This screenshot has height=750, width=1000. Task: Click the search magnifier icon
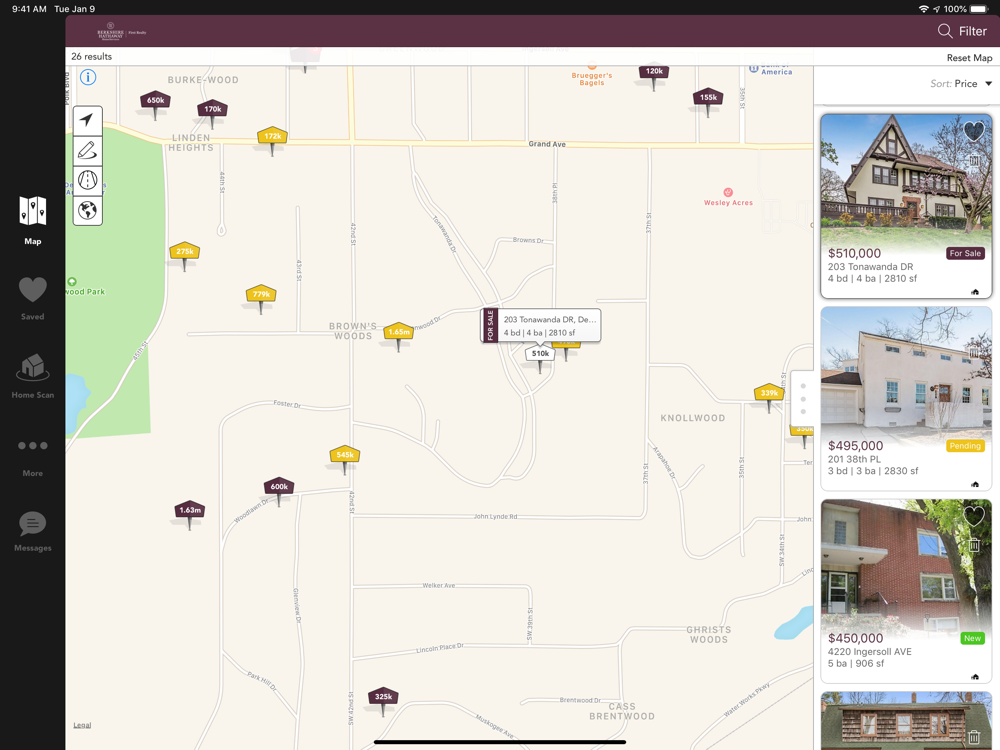pos(945,31)
